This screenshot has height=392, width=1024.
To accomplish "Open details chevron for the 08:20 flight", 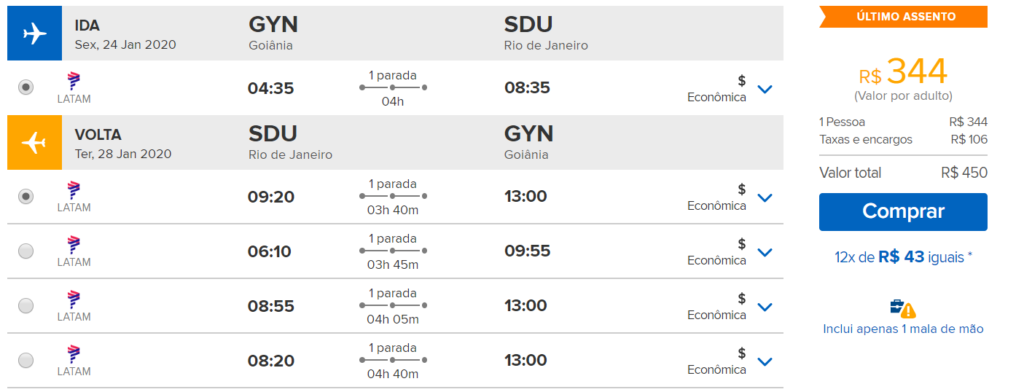I will tap(765, 362).
